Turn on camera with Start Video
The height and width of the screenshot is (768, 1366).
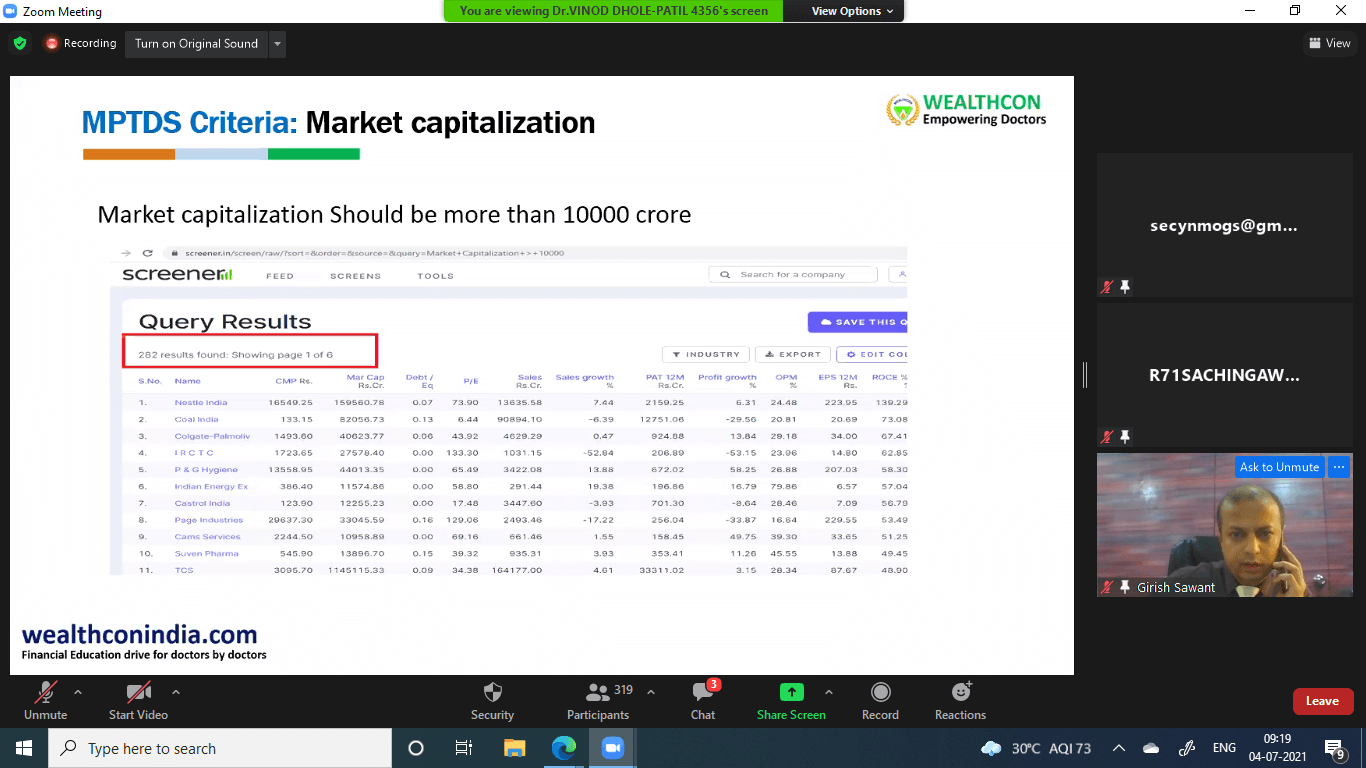pyautogui.click(x=138, y=693)
